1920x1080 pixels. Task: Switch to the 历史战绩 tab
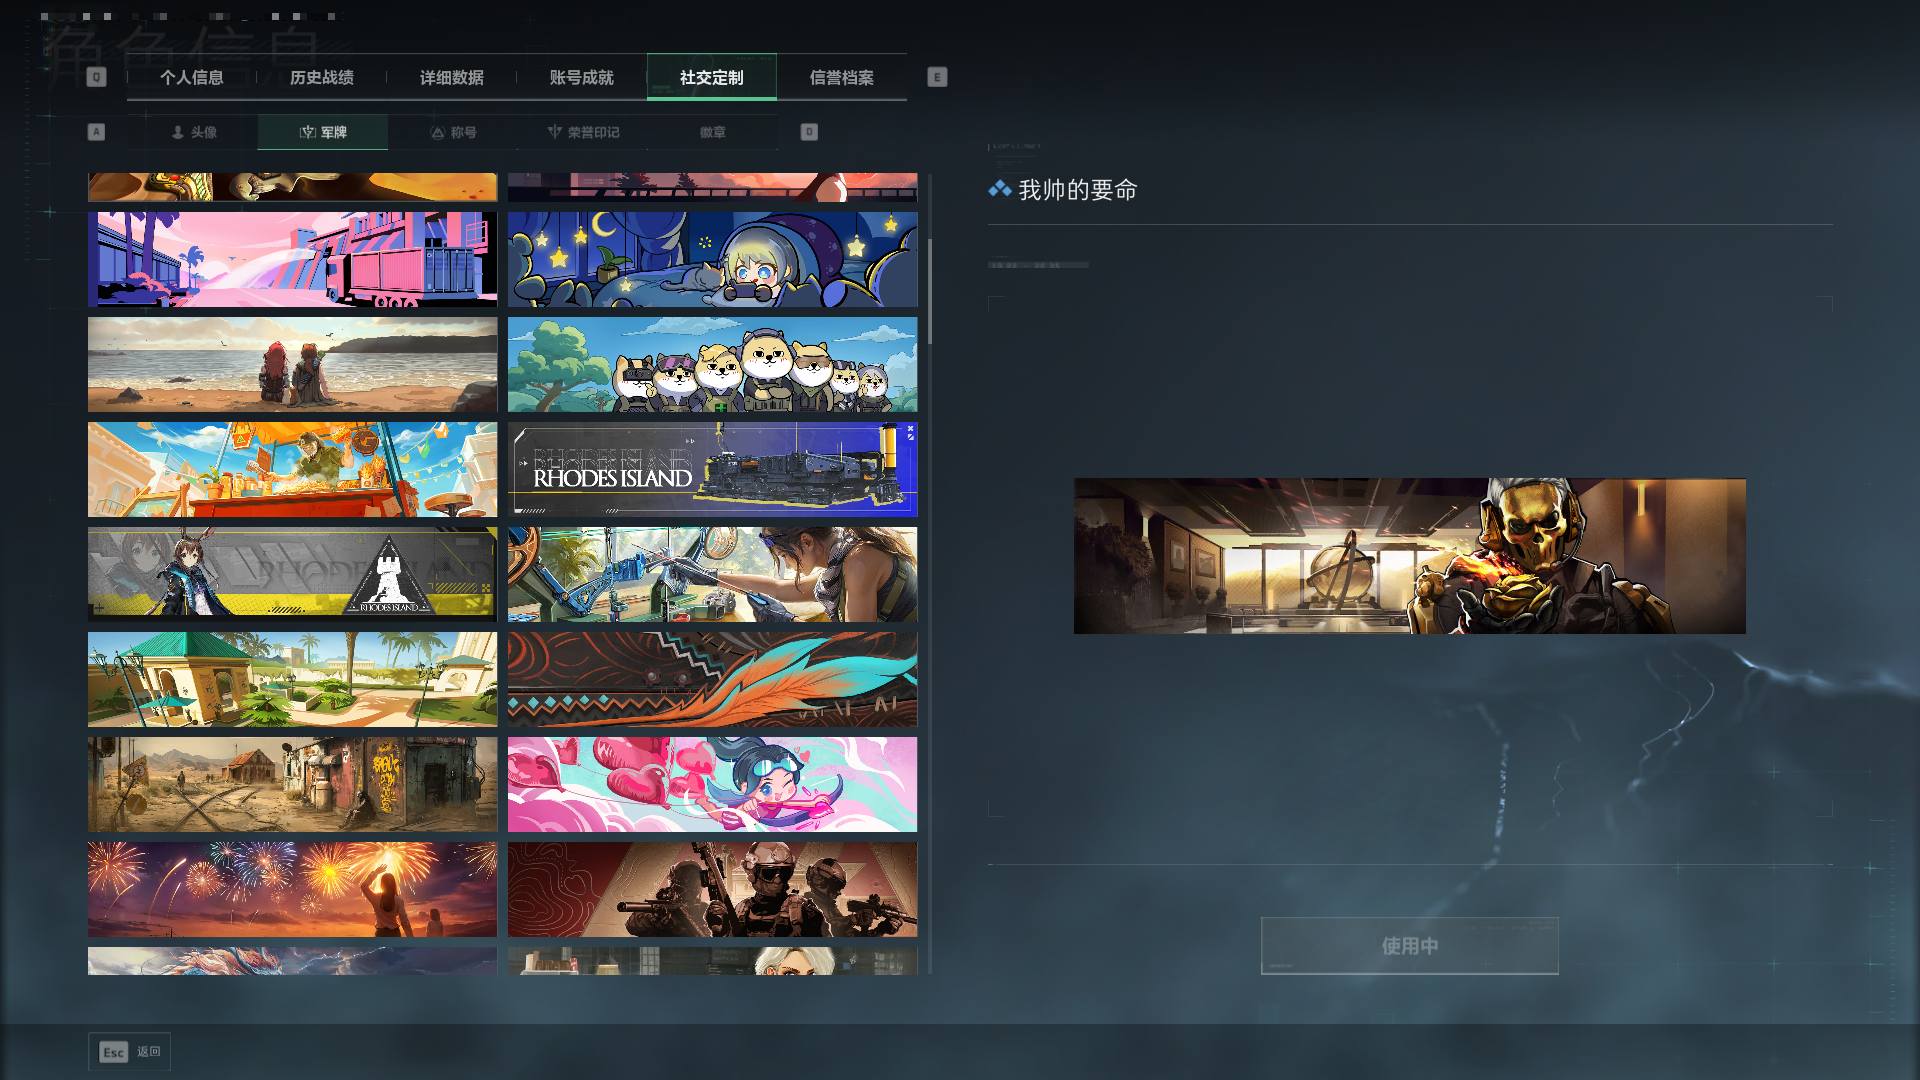coord(322,77)
